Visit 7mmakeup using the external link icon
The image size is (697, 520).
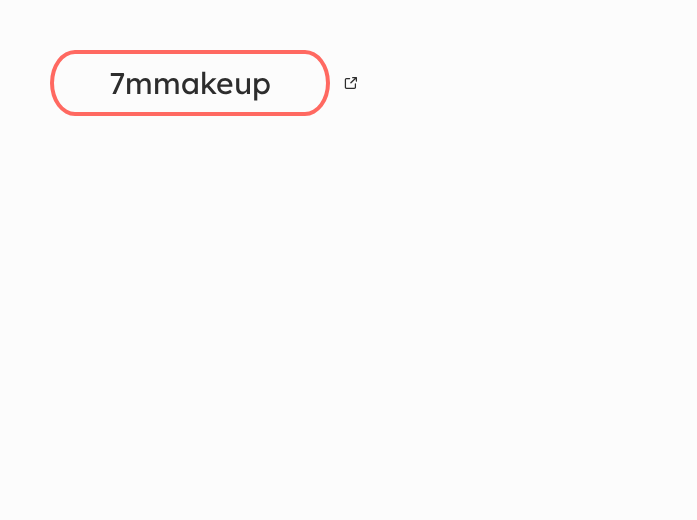[351, 83]
